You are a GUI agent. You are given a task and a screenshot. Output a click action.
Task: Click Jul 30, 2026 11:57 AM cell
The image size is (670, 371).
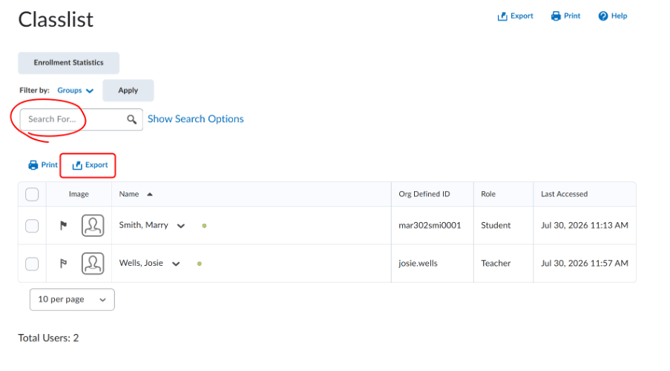585,263
